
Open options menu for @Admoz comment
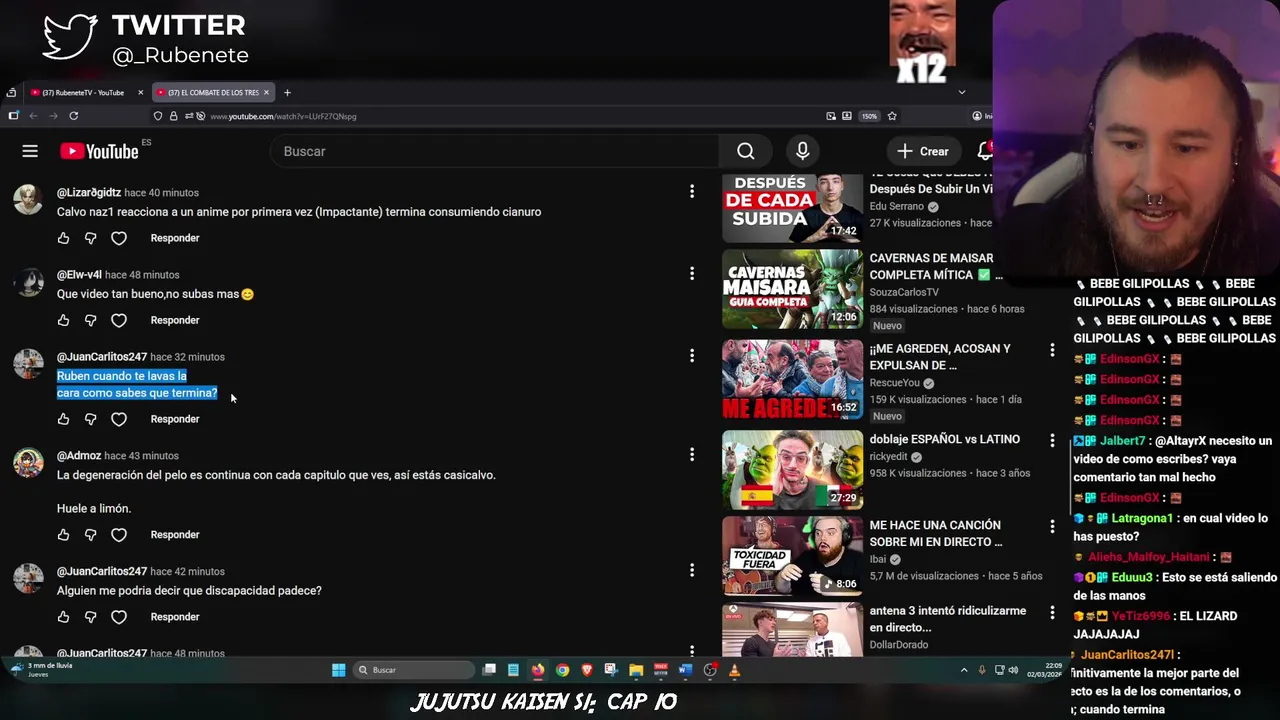(x=691, y=454)
